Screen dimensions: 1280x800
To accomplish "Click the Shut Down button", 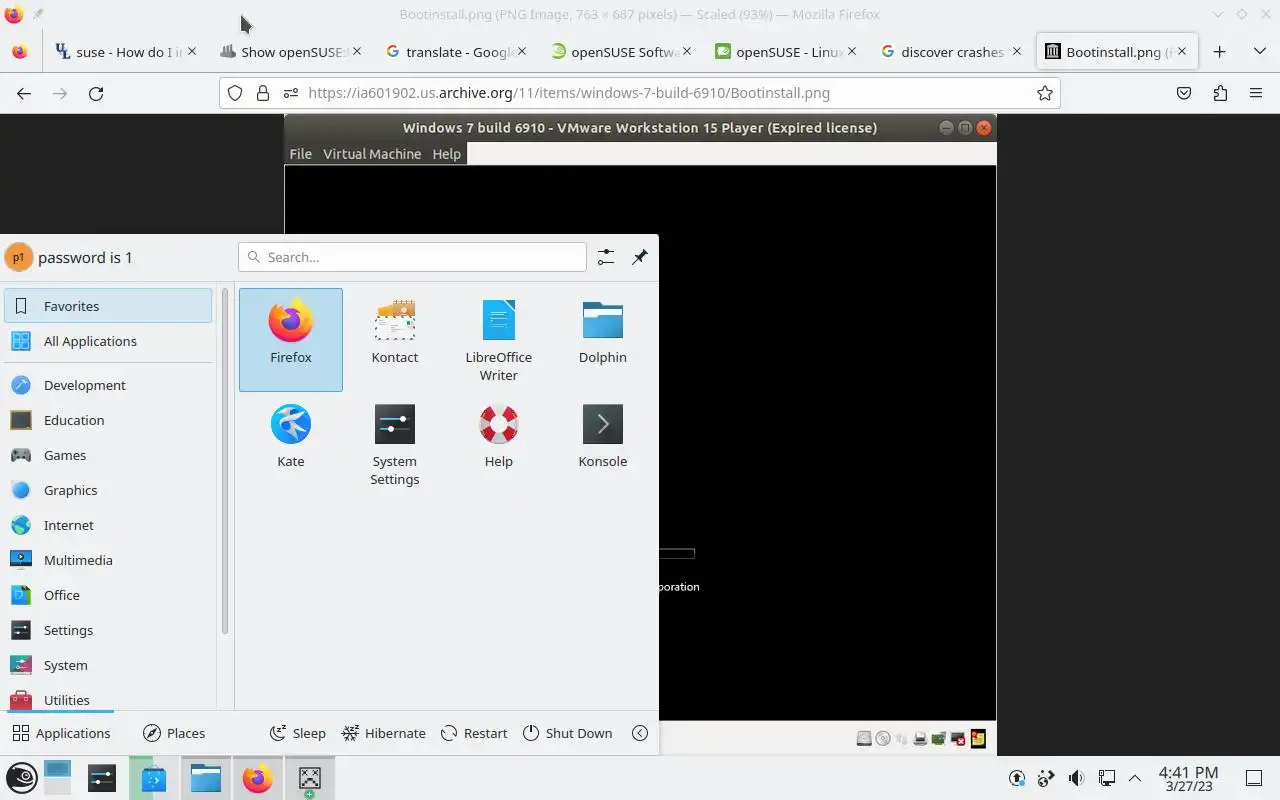I will tap(567, 733).
